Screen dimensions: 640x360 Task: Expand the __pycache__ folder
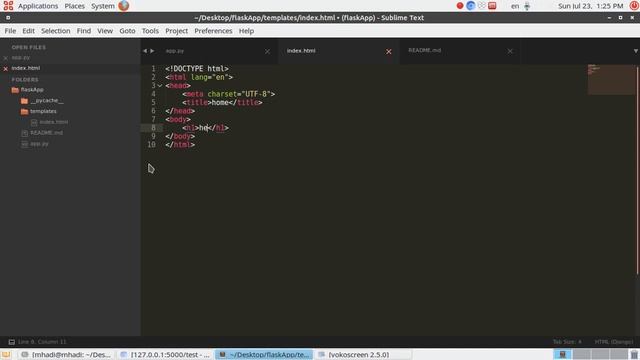pyautogui.click(x=47, y=100)
